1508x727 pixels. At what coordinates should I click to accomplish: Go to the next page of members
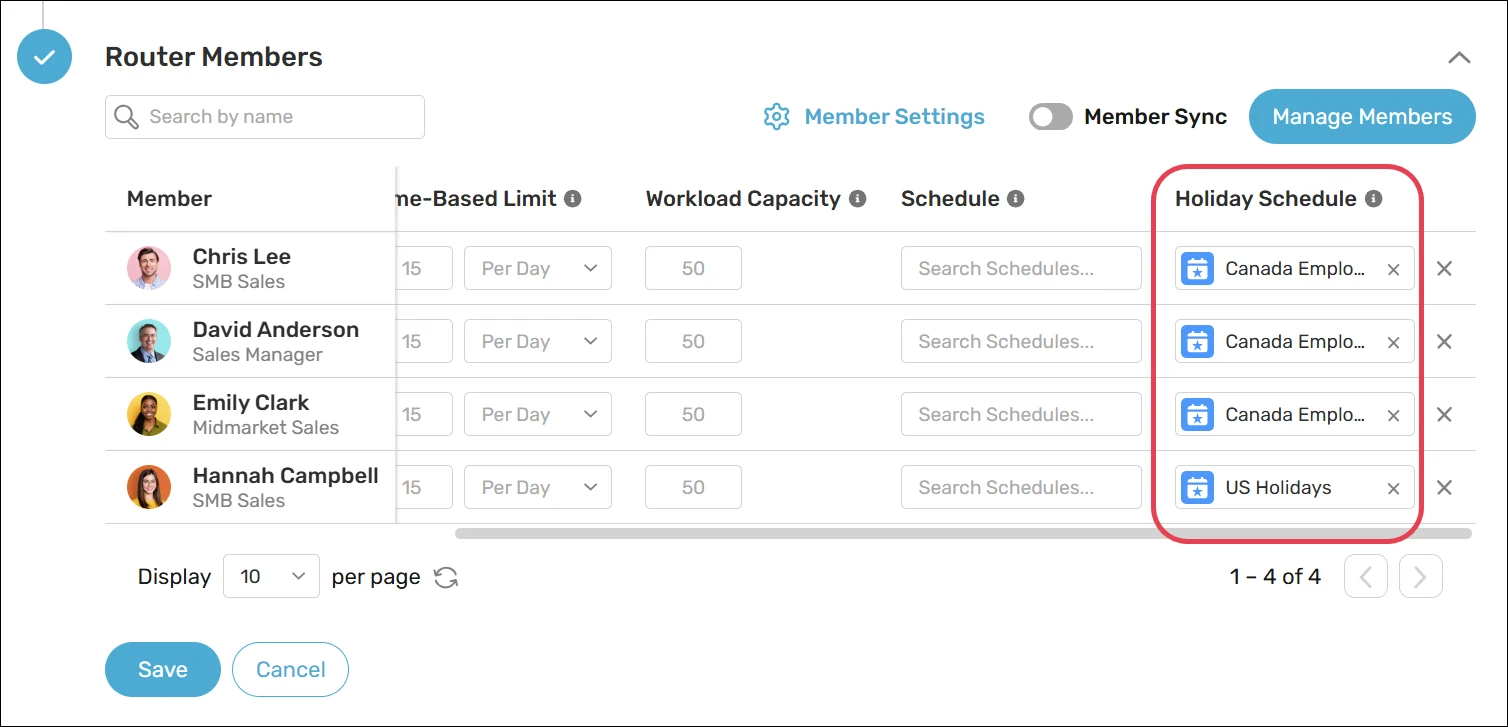[1420, 576]
